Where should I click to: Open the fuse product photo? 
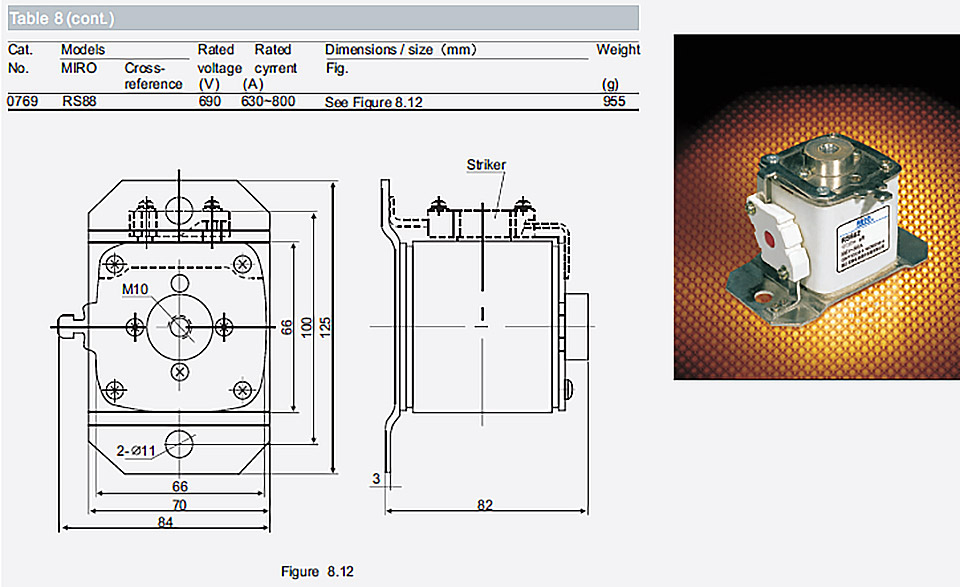click(x=817, y=207)
